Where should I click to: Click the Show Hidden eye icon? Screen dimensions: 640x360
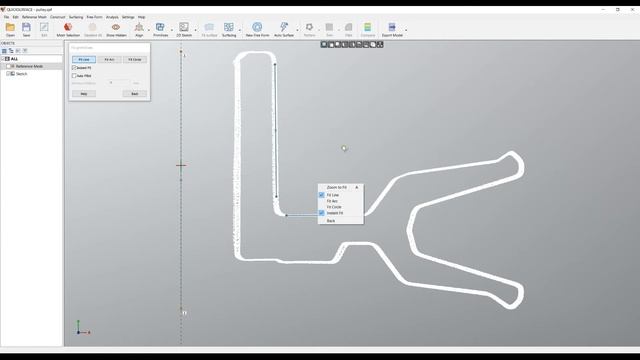click(116, 27)
